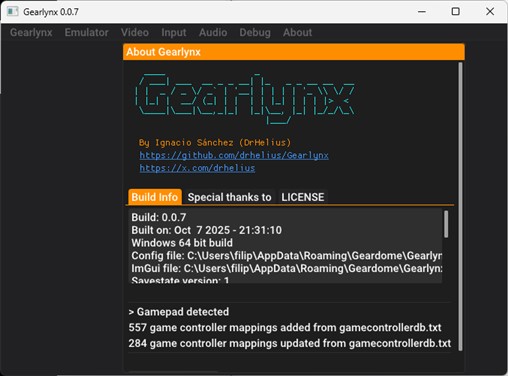The image size is (508, 376).
Task: Click the Gearlynx app icon in title bar
Action: (x=13, y=12)
